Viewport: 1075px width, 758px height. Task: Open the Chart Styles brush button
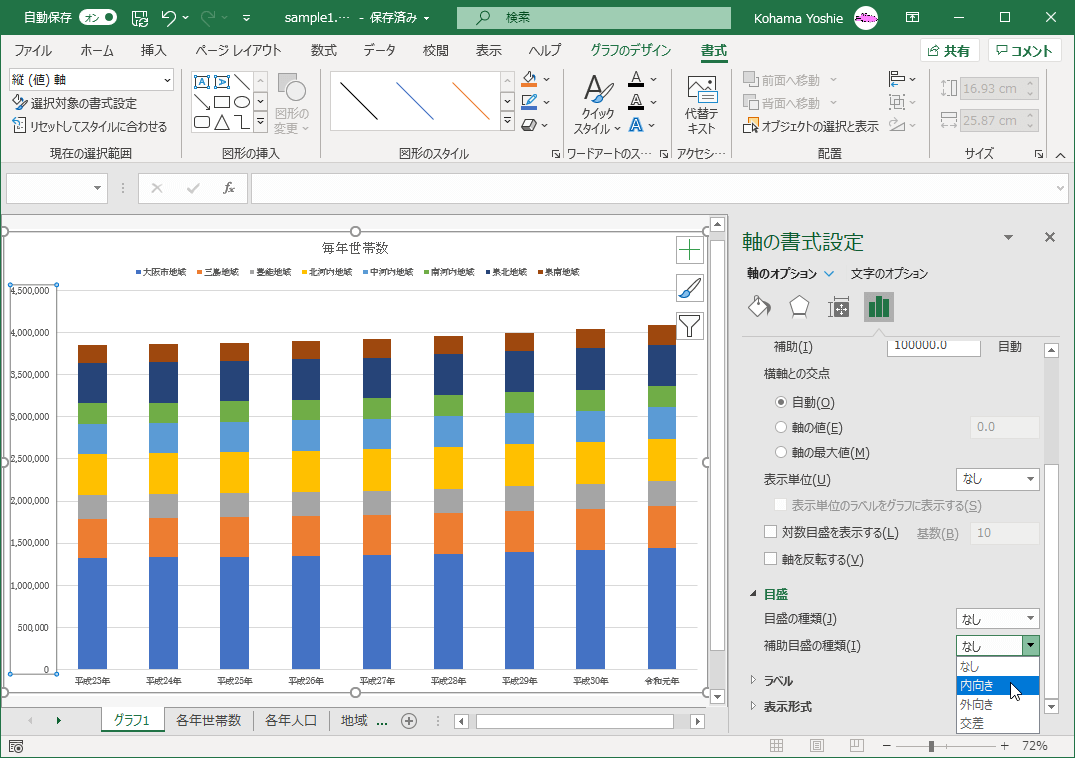point(690,288)
